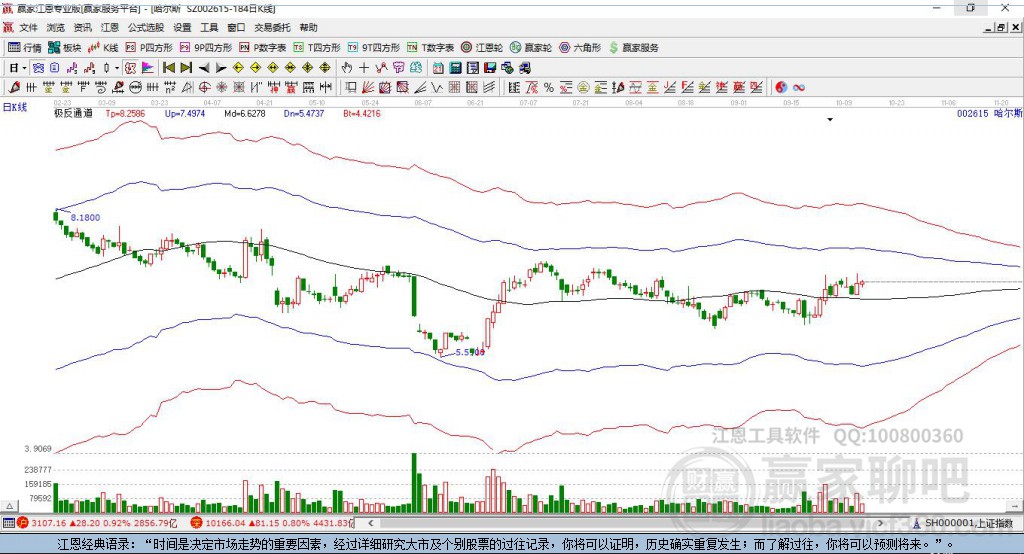This screenshot has width=1024, height=554.
Task: Step chart left with black arrow
Action: tap(204, 68)
